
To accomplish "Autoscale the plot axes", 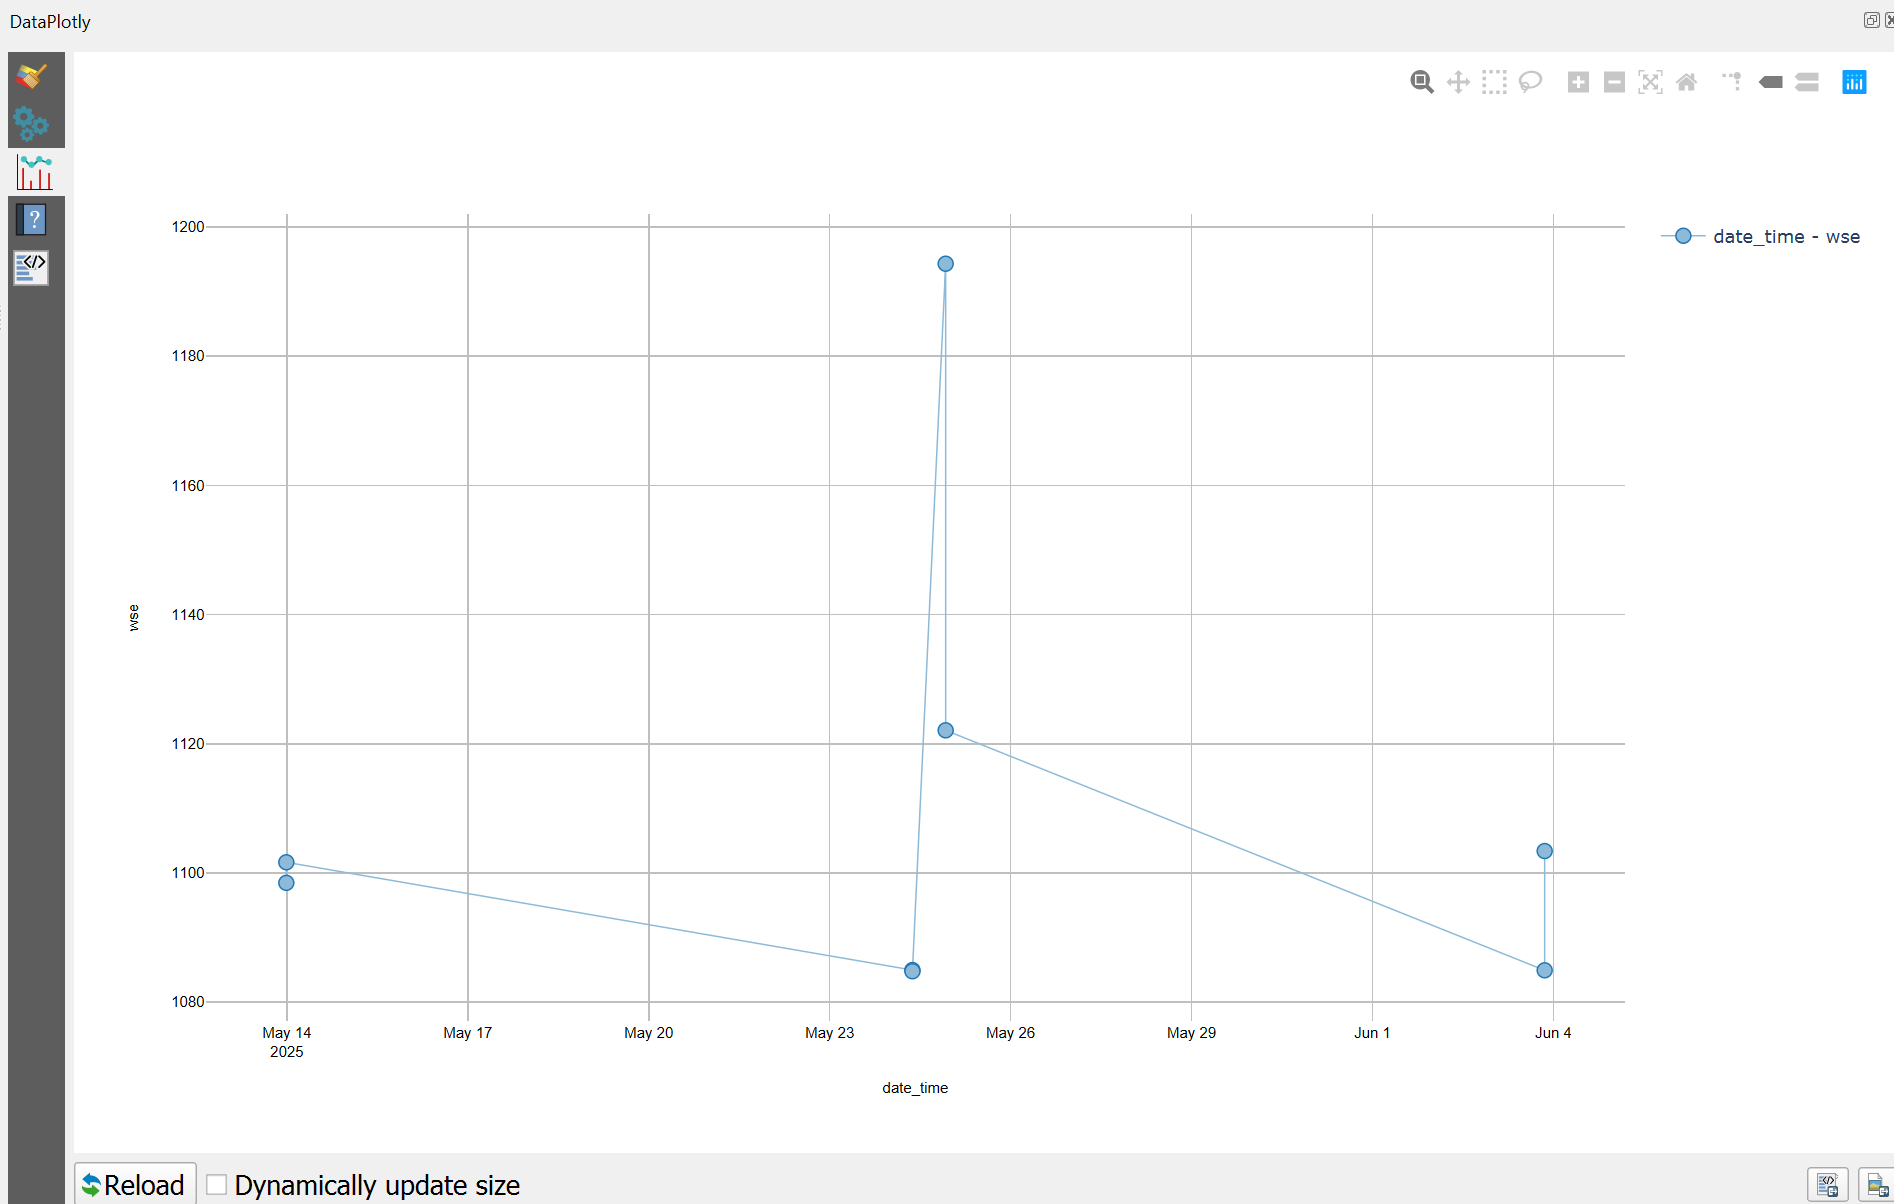I will pos(1650,82).
